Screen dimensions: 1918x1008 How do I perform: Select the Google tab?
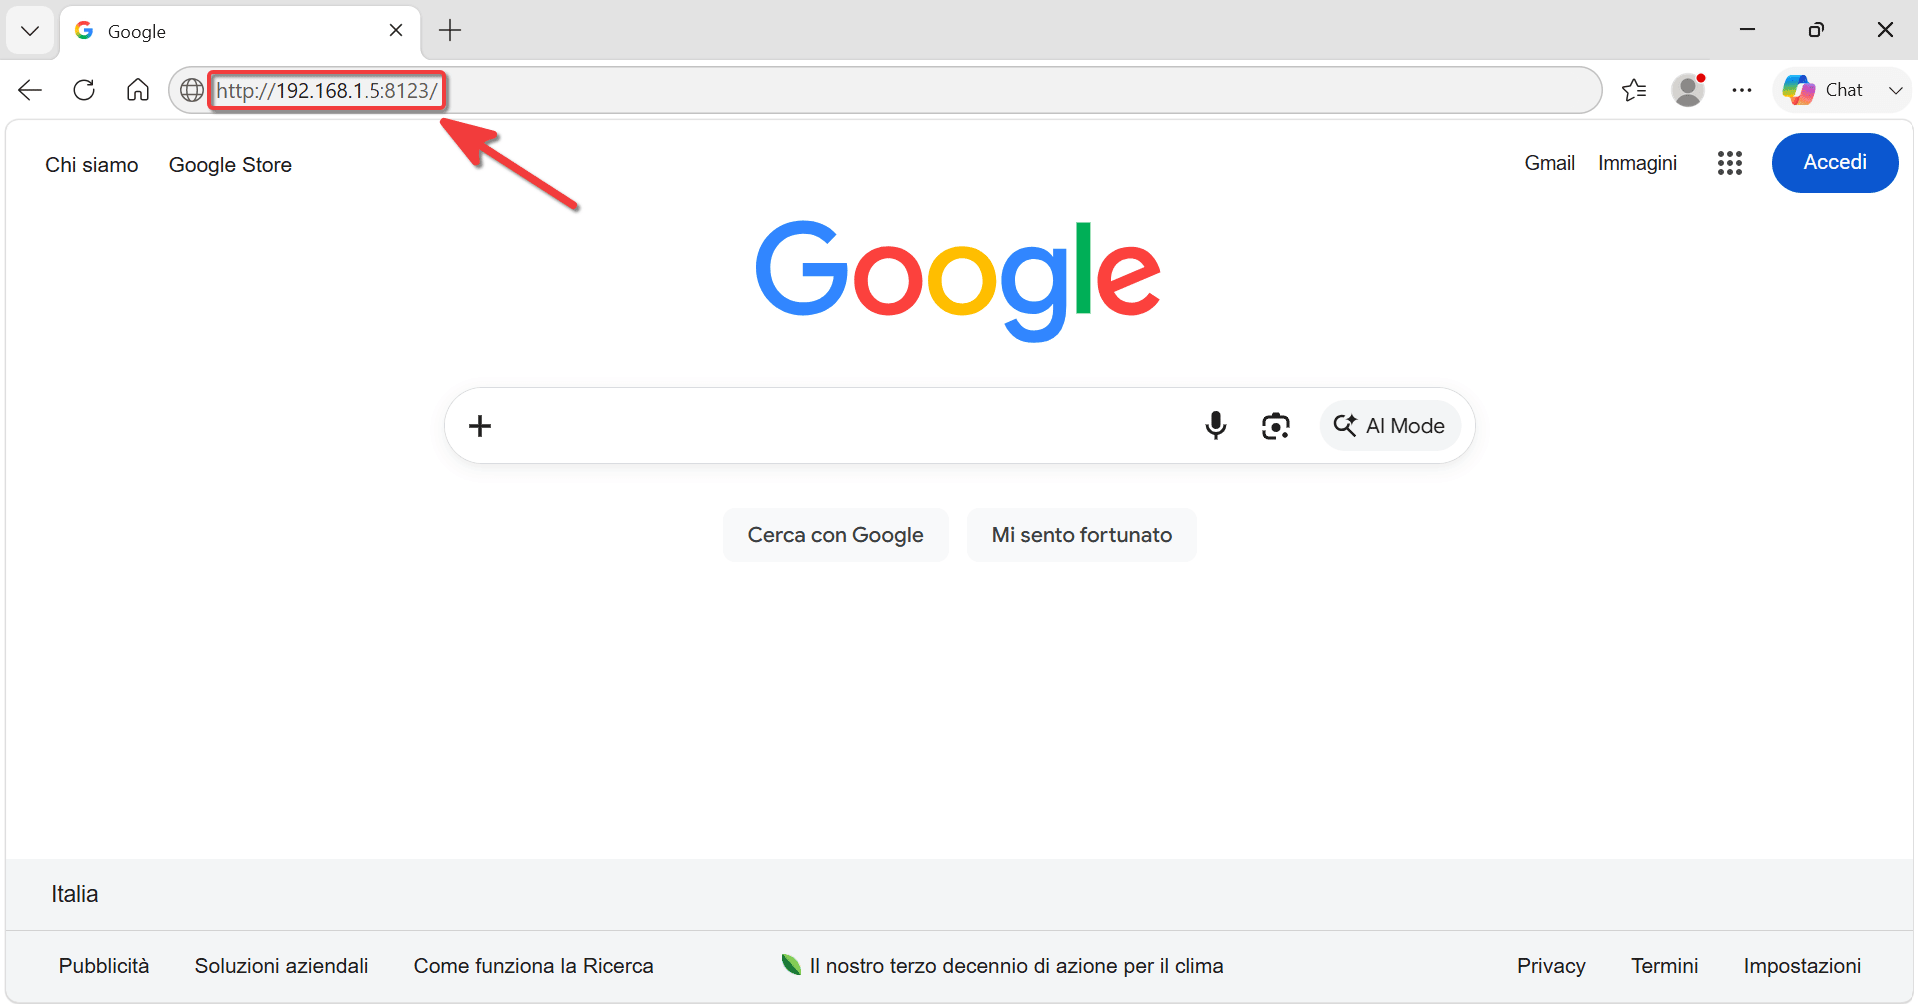coord(240,31)
